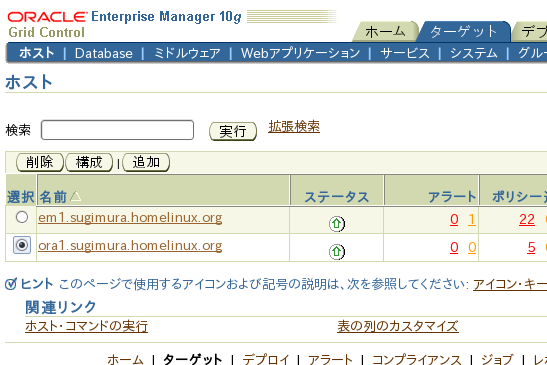This screenshot has height=365, width=547.
Task: Open the 拡張検索 advanced search link
Action: click(294, 127)
